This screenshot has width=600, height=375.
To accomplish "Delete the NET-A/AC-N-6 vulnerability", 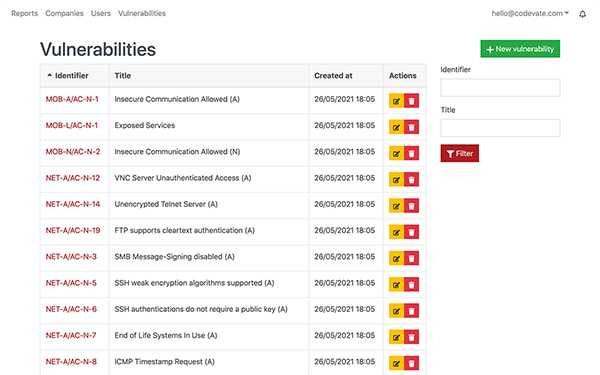I will coord(411,311).
